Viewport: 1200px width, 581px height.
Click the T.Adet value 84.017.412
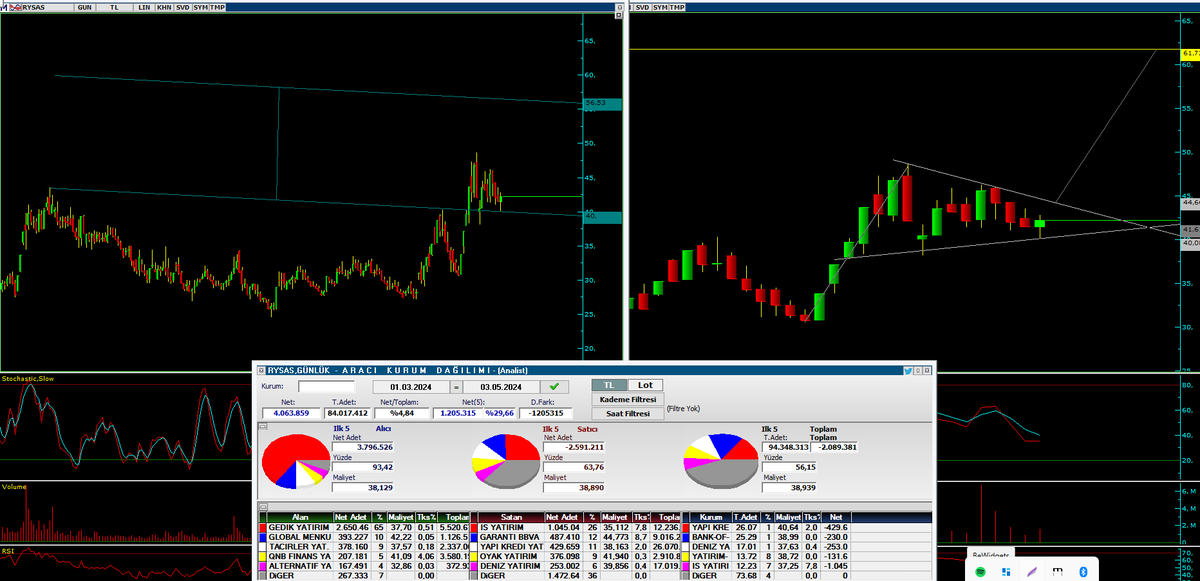(x=346, y=412)
